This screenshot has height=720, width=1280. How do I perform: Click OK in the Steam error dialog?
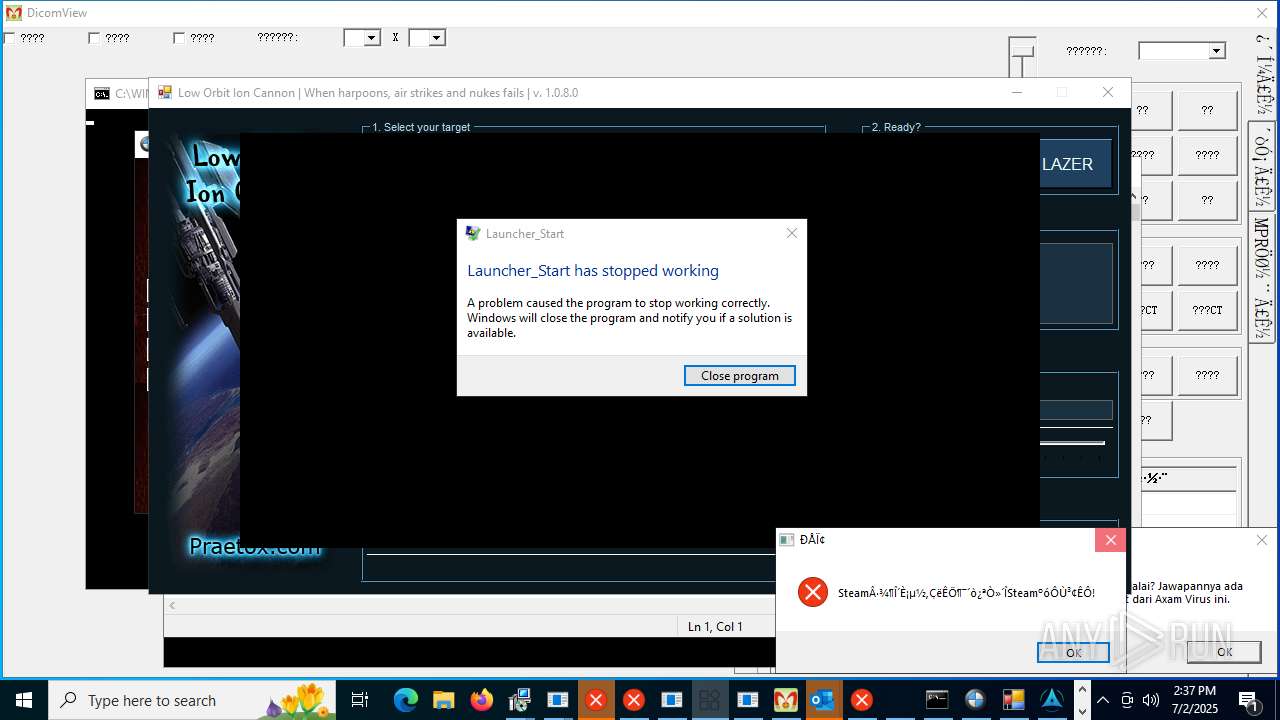[1073, 652]
